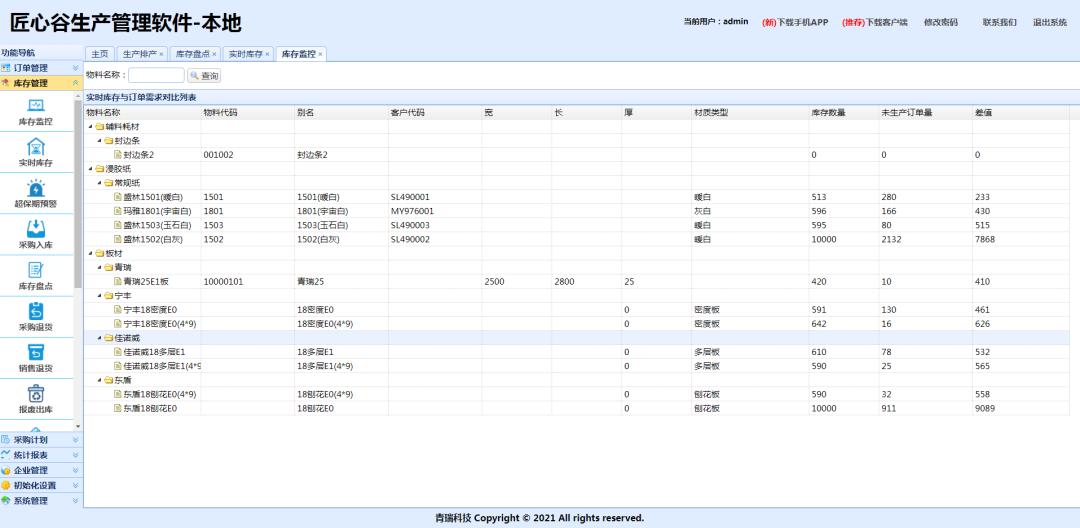Switch to the 实时库存 tab
Image resolution: width=1080 pixels, height=528 pixels.
tap(246, 54)
